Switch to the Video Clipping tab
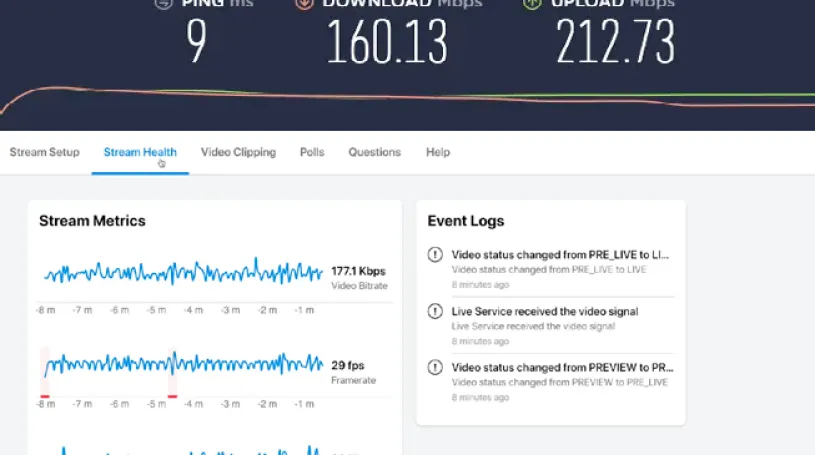The height and width of the screenshot is (455, 815). (x=238, y=153)
